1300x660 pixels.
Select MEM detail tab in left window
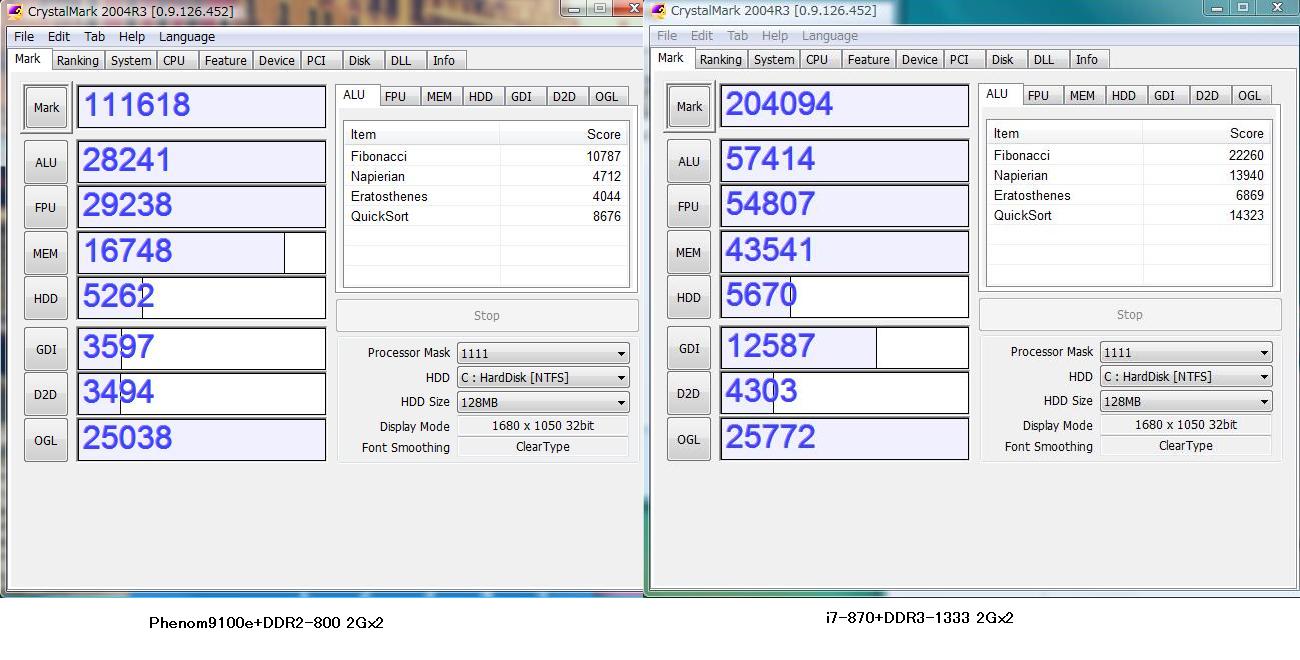[439, 97]
